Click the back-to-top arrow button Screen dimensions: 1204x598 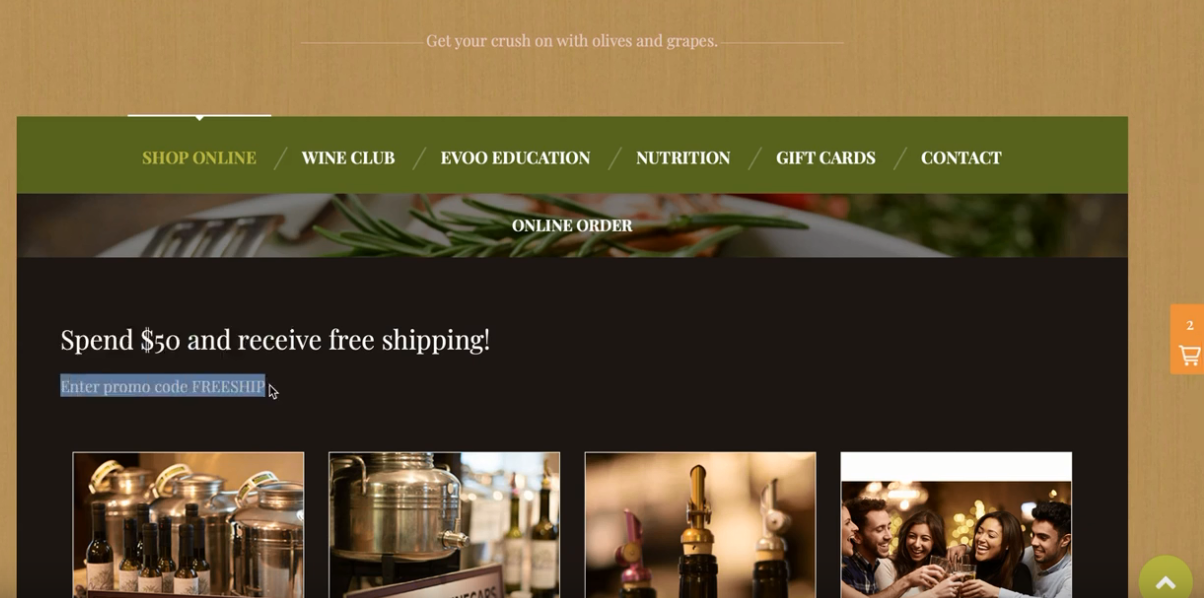click(x=1165, y=580)
